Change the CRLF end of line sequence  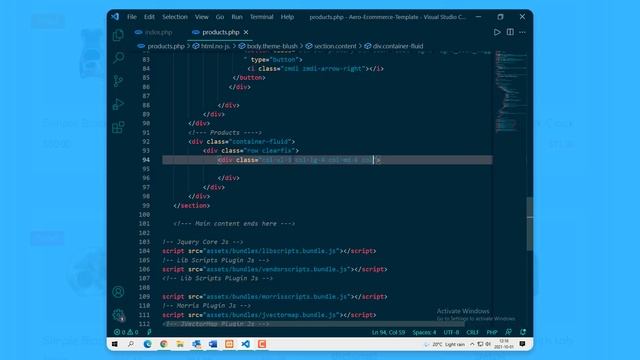pos(472,332)
